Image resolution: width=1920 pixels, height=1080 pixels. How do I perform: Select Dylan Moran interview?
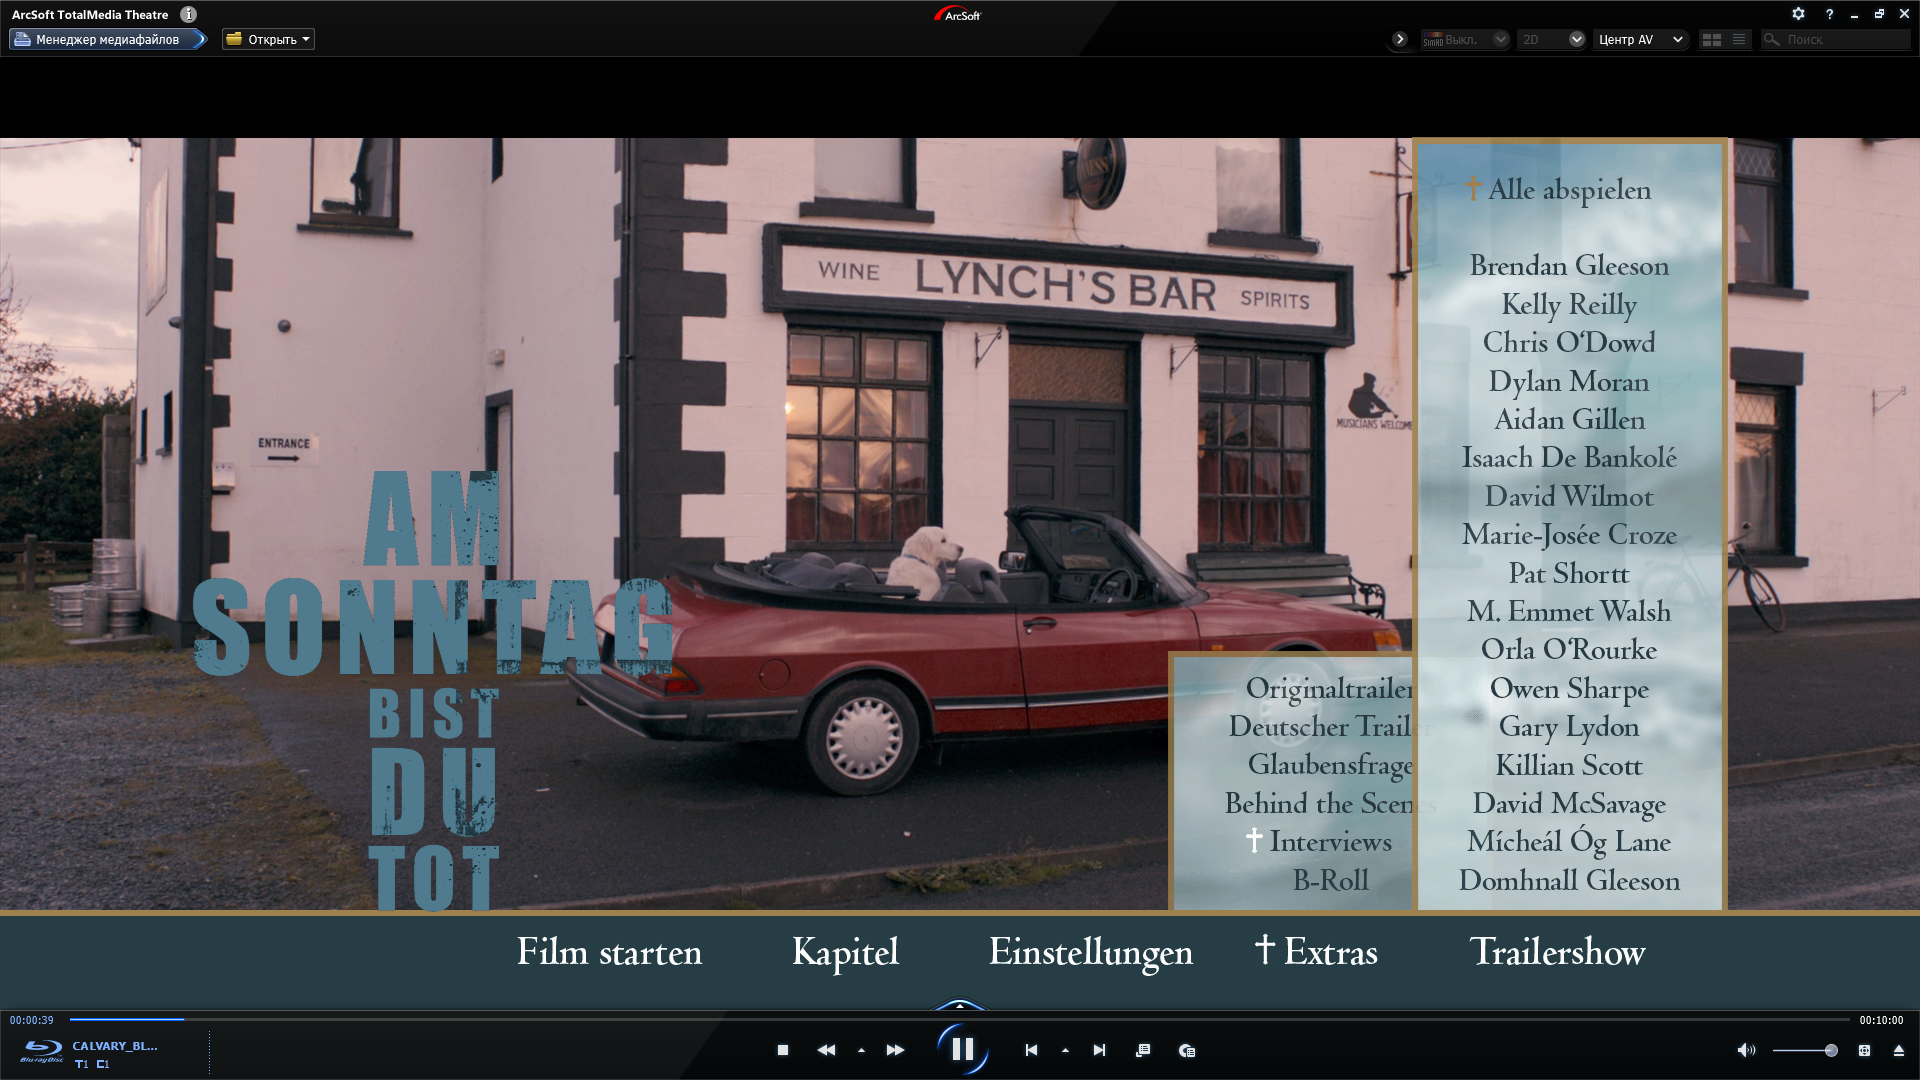click(x=1569, y=381)
